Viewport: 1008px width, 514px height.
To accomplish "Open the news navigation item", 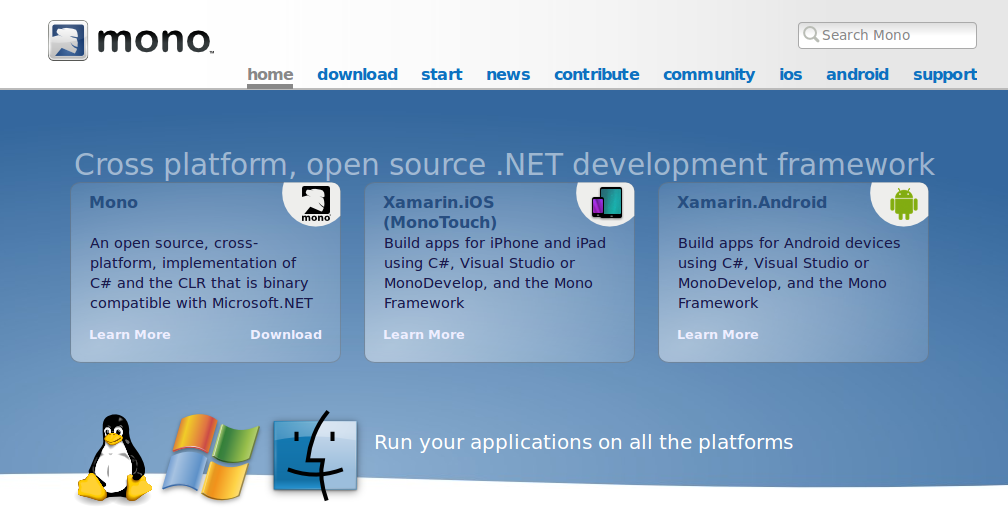I will coord(508,75).
